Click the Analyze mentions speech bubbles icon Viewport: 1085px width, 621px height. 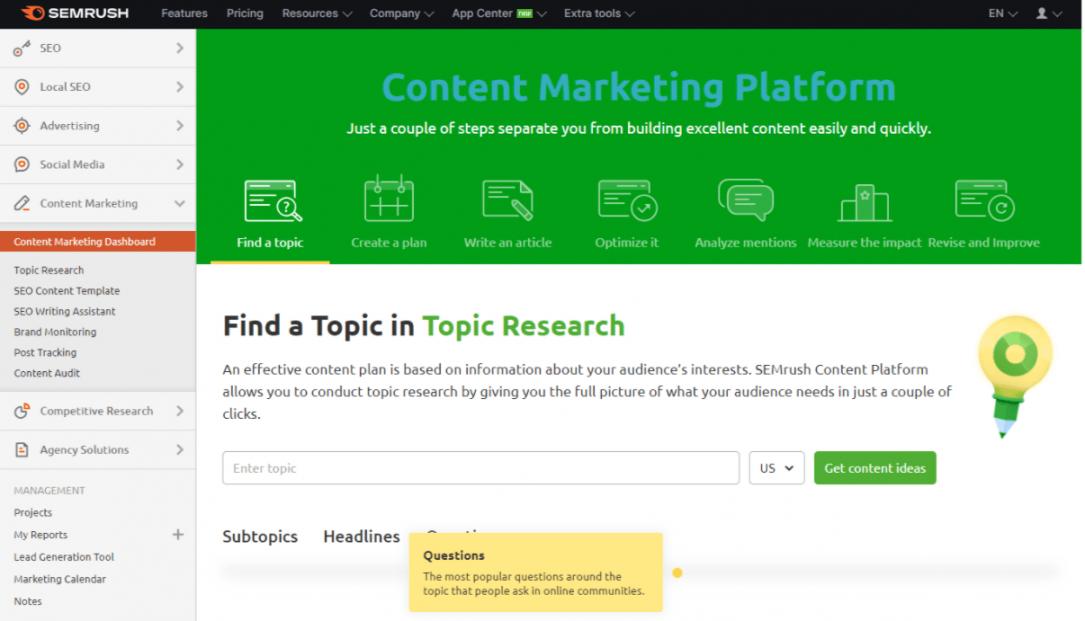point(745,200)
